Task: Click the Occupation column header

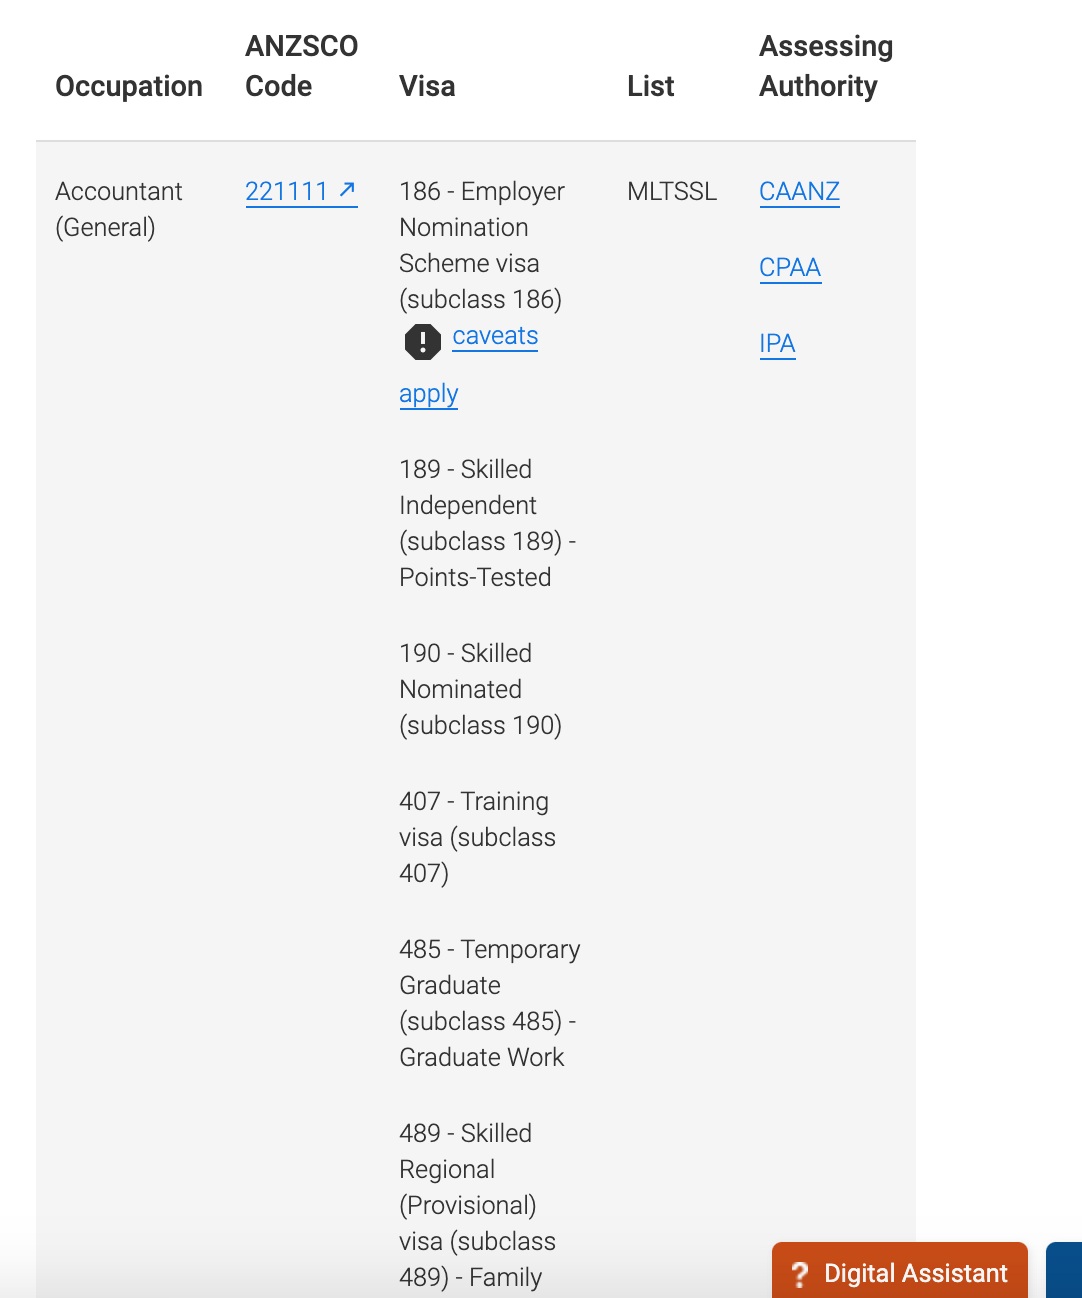Action: (129, 86)
